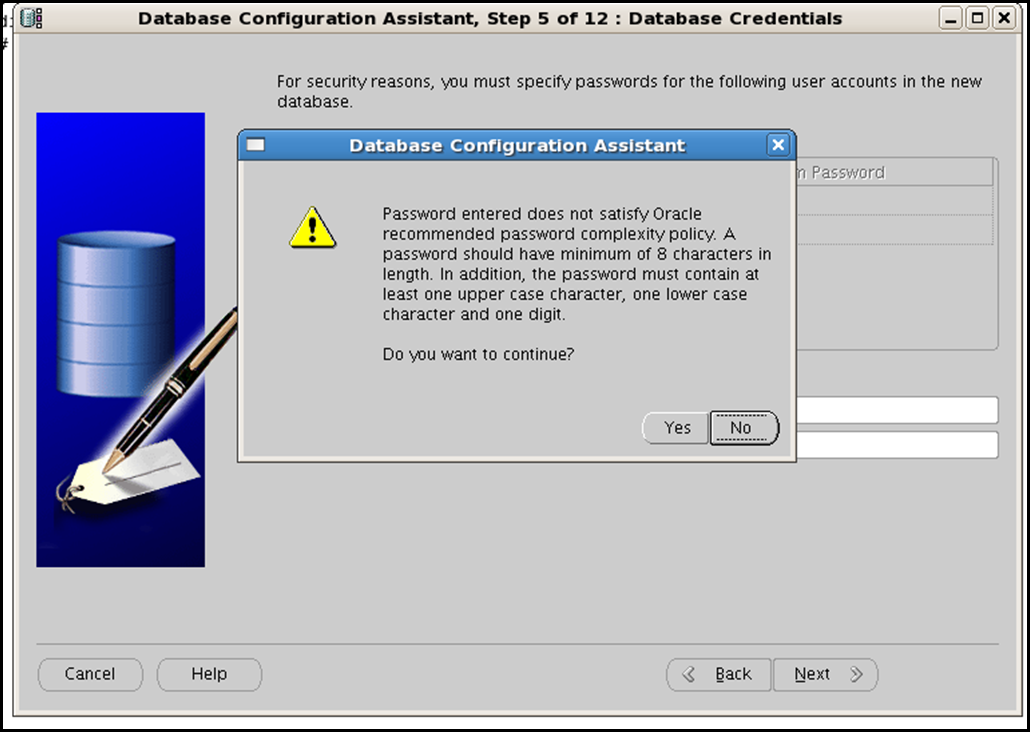Click the yellow warning triangle icon
The image size is (1030, 732).
click(313, 227)
